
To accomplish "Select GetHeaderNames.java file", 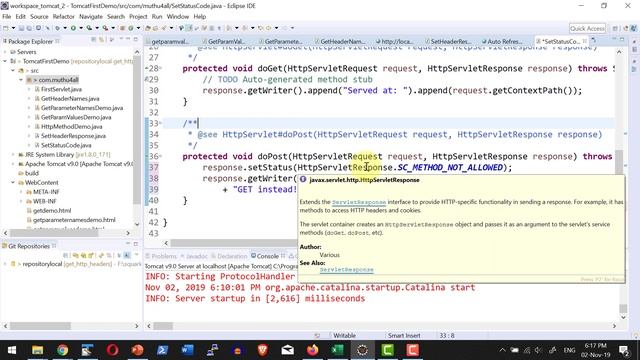I will tap(70, 99).
